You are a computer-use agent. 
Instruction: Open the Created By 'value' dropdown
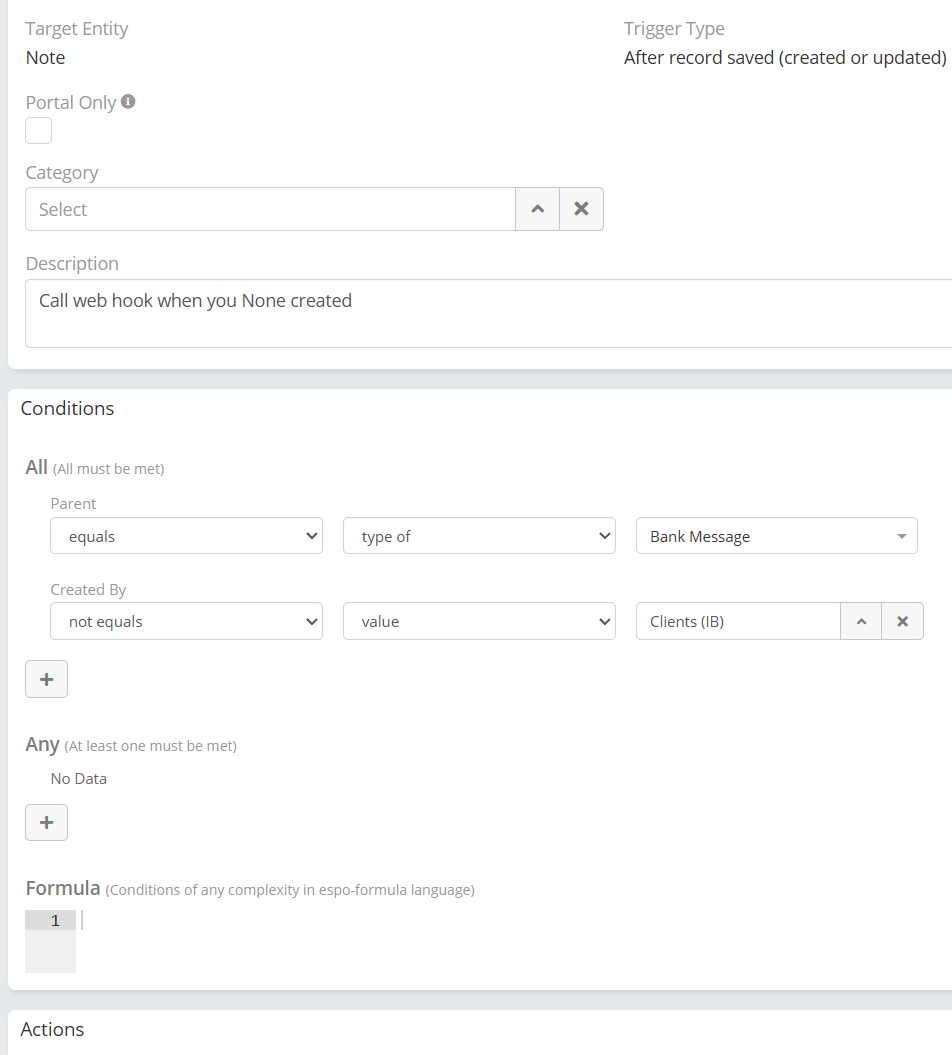click(479, 621)
